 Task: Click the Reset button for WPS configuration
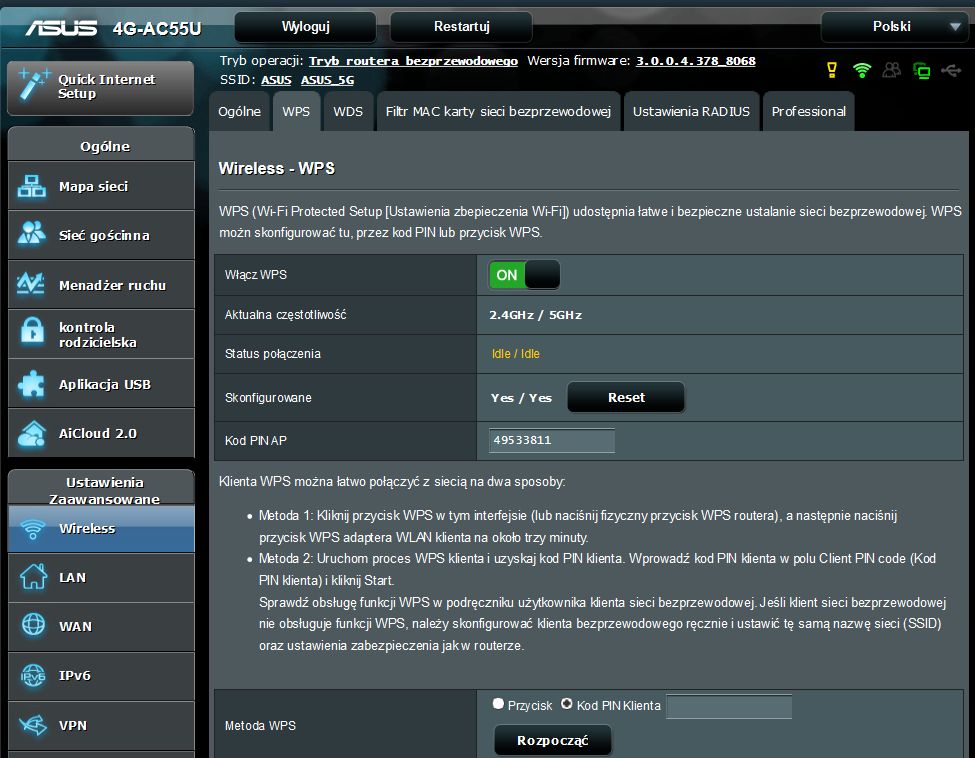click(626, 397)
